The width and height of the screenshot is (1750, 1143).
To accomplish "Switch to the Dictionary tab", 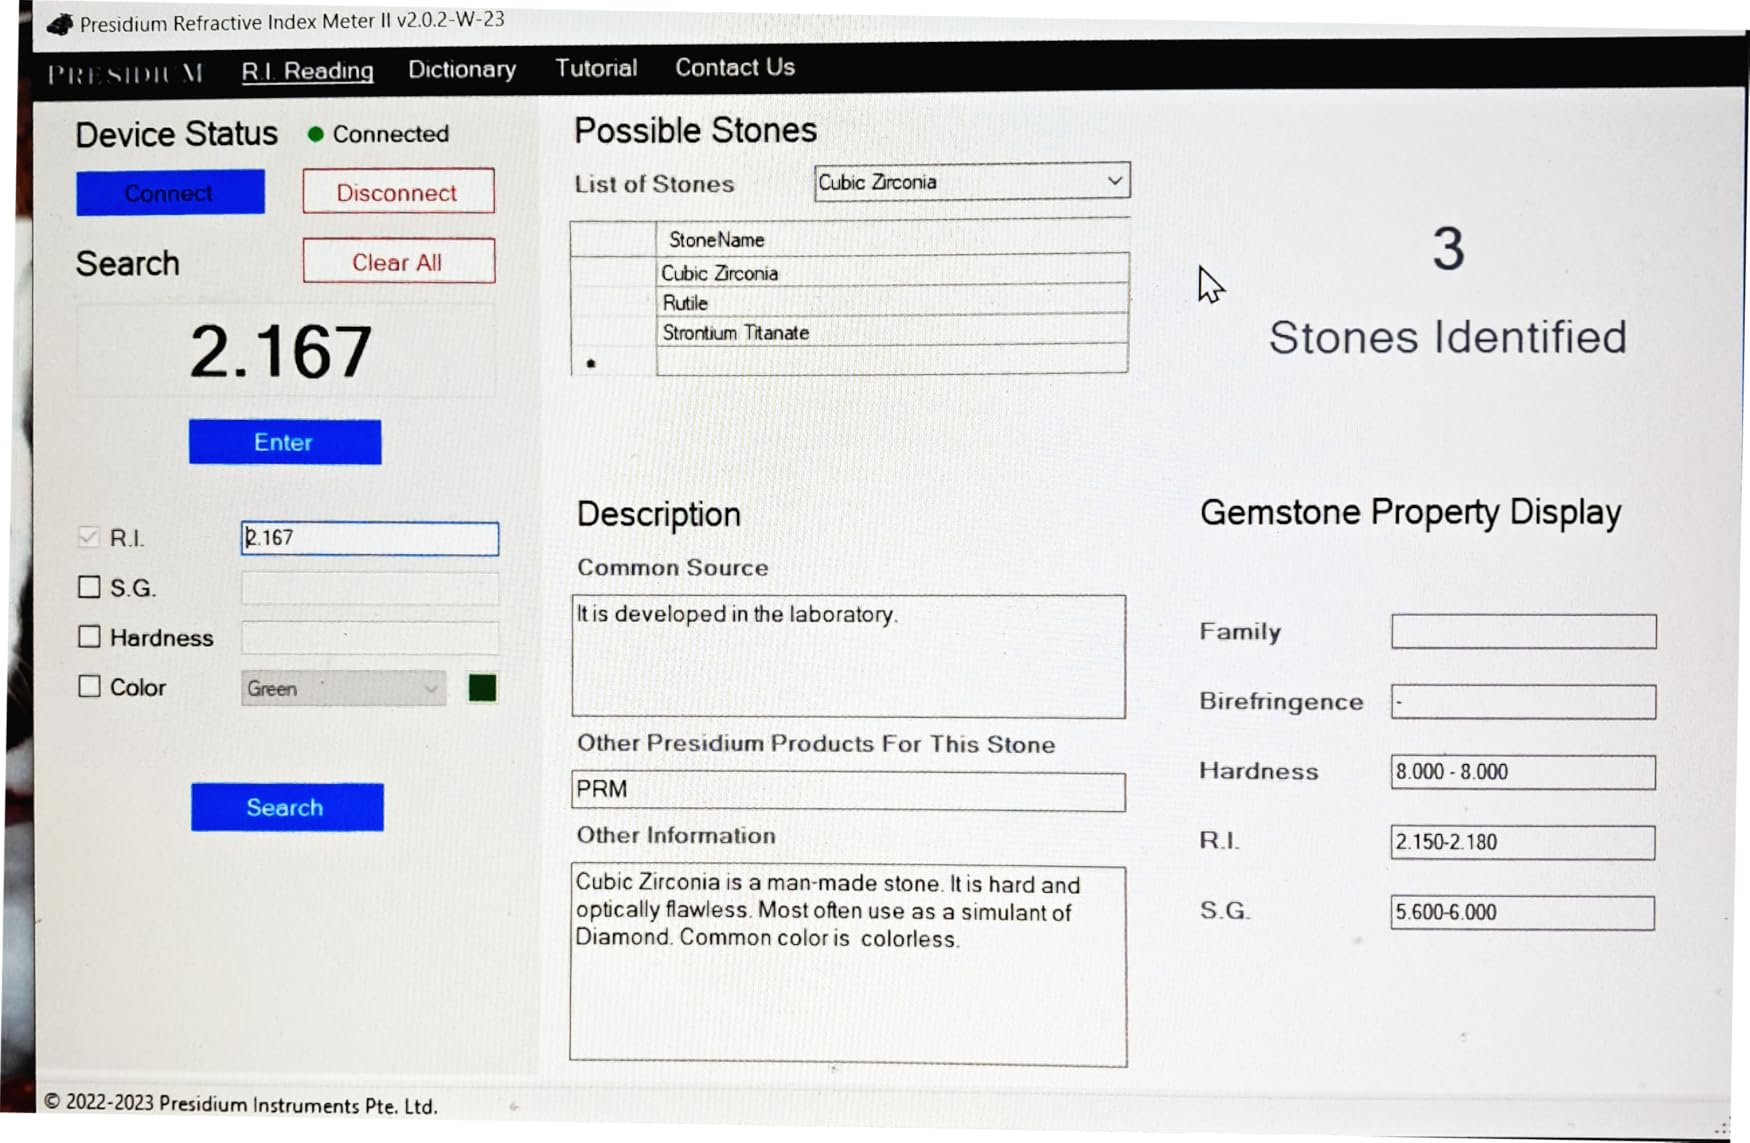I will pyautogui.click(x=462, y=69).
